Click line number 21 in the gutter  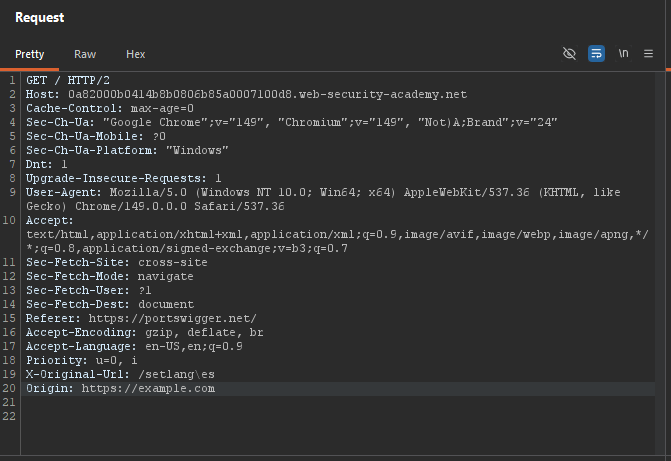[9, 402]
